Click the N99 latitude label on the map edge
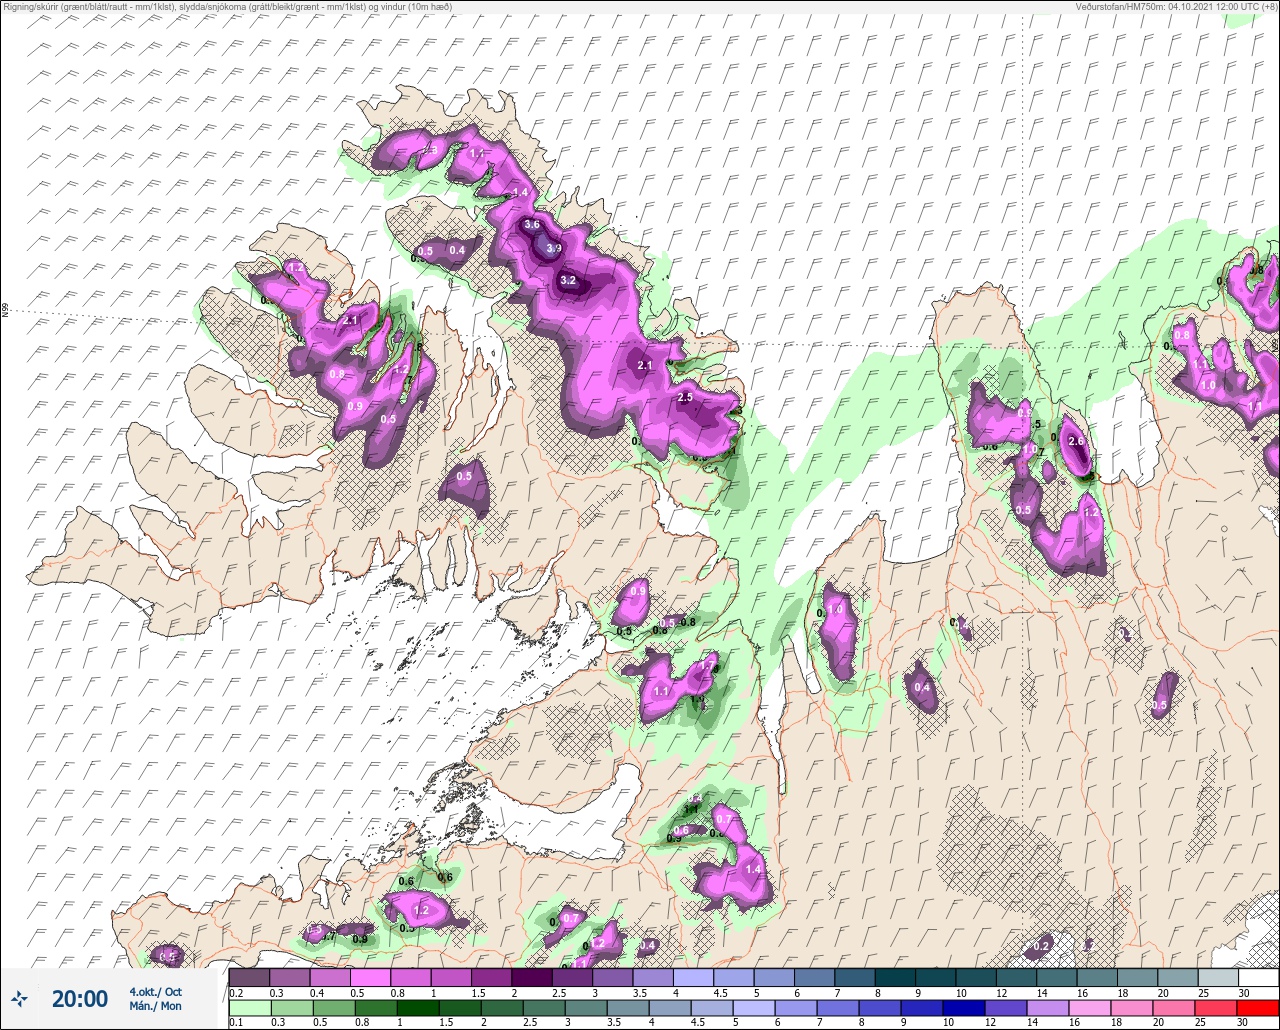 [x=5, y=311]
